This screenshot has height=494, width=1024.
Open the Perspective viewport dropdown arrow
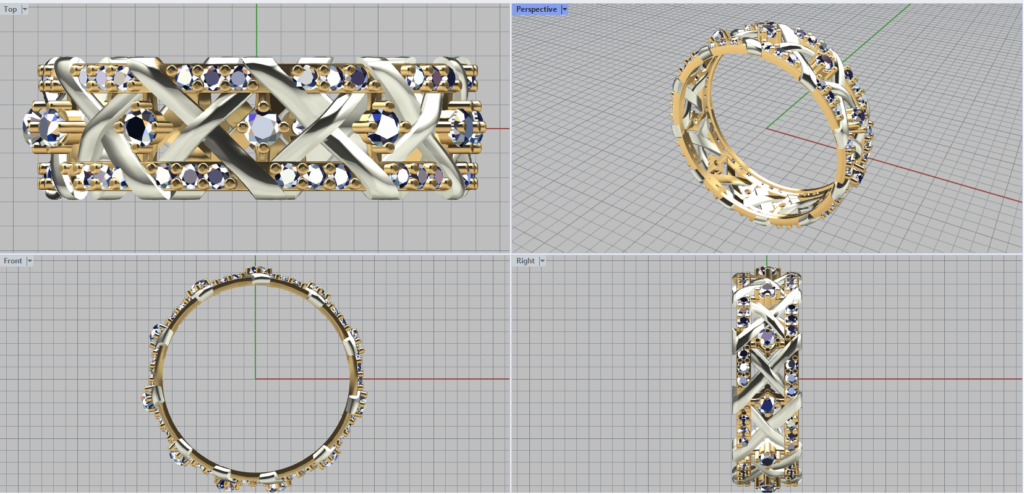(564, 9)
